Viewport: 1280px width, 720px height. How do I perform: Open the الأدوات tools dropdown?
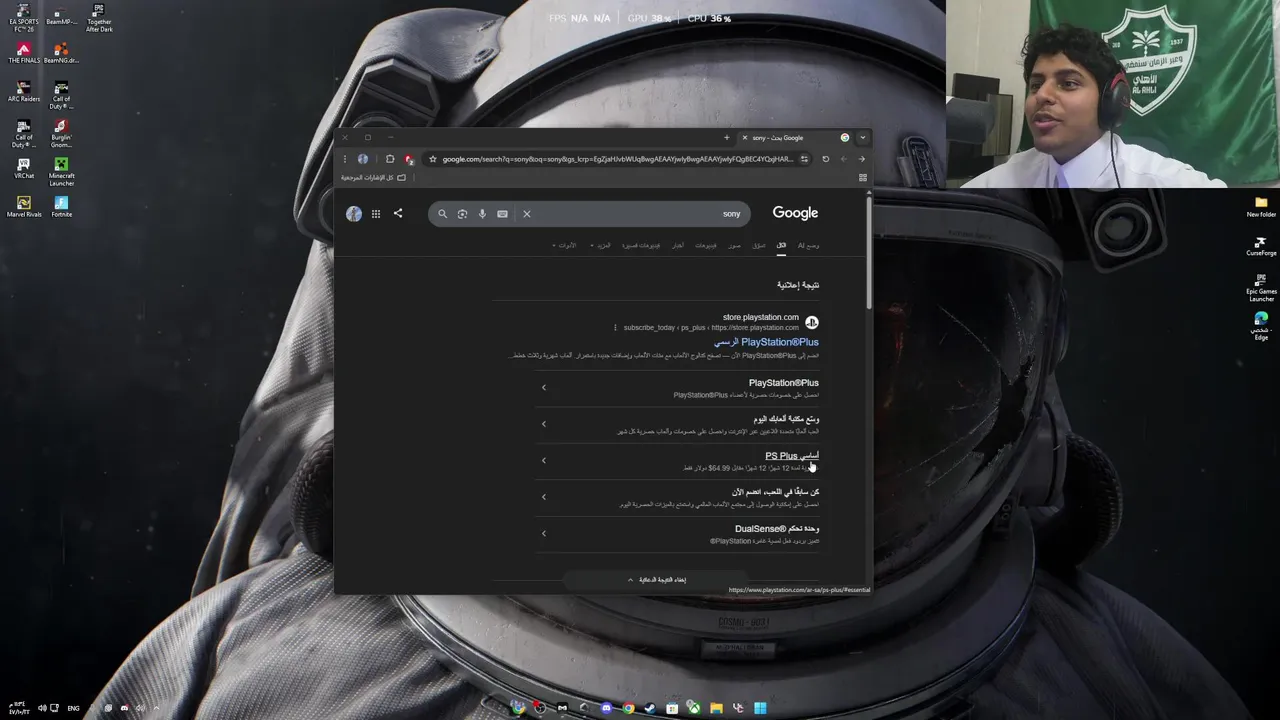tap(565, 245)
